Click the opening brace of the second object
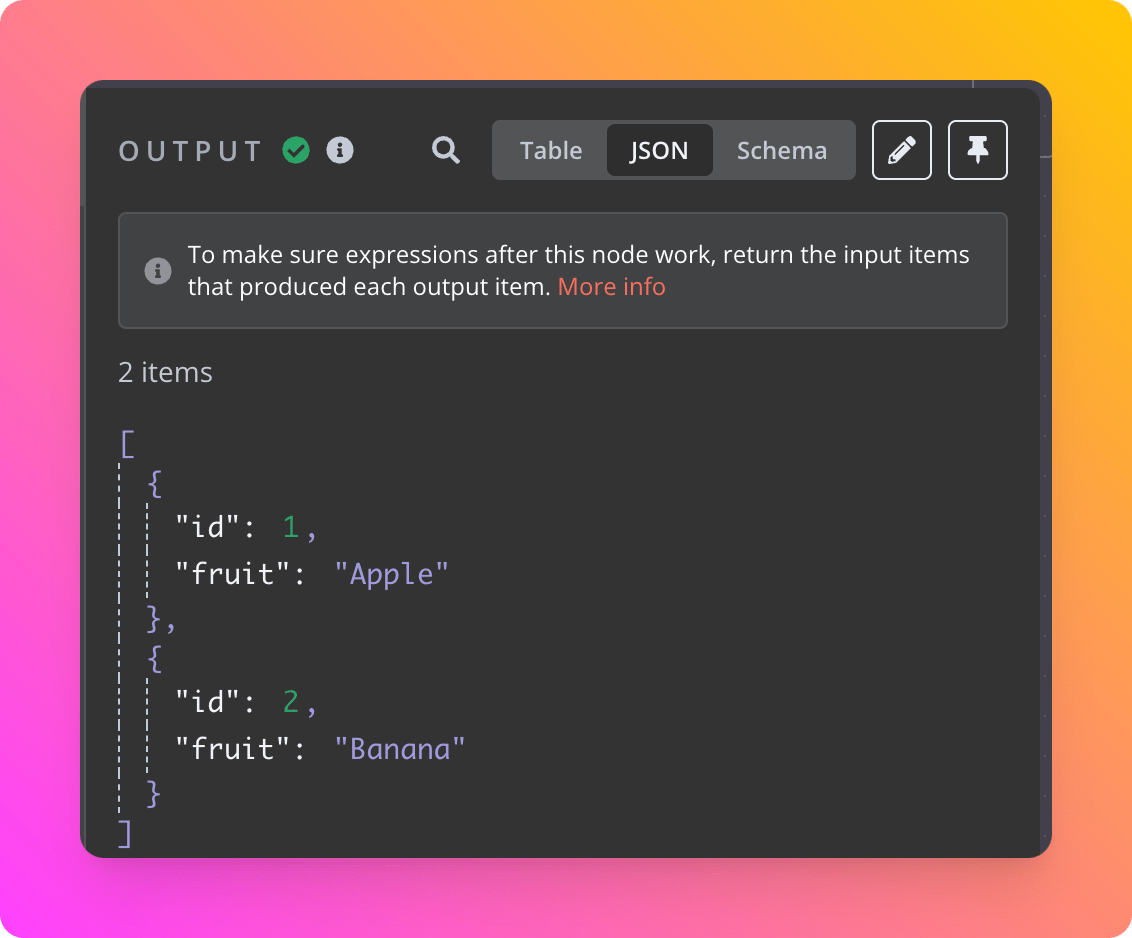The image size is (1132, 938). click(154, 658)
